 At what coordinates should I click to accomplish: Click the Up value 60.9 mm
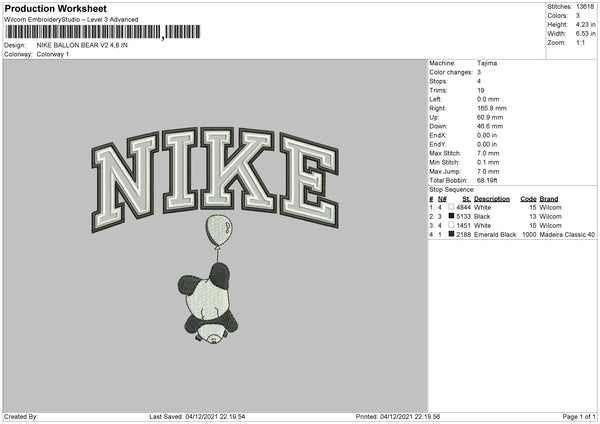pos(490,117)
